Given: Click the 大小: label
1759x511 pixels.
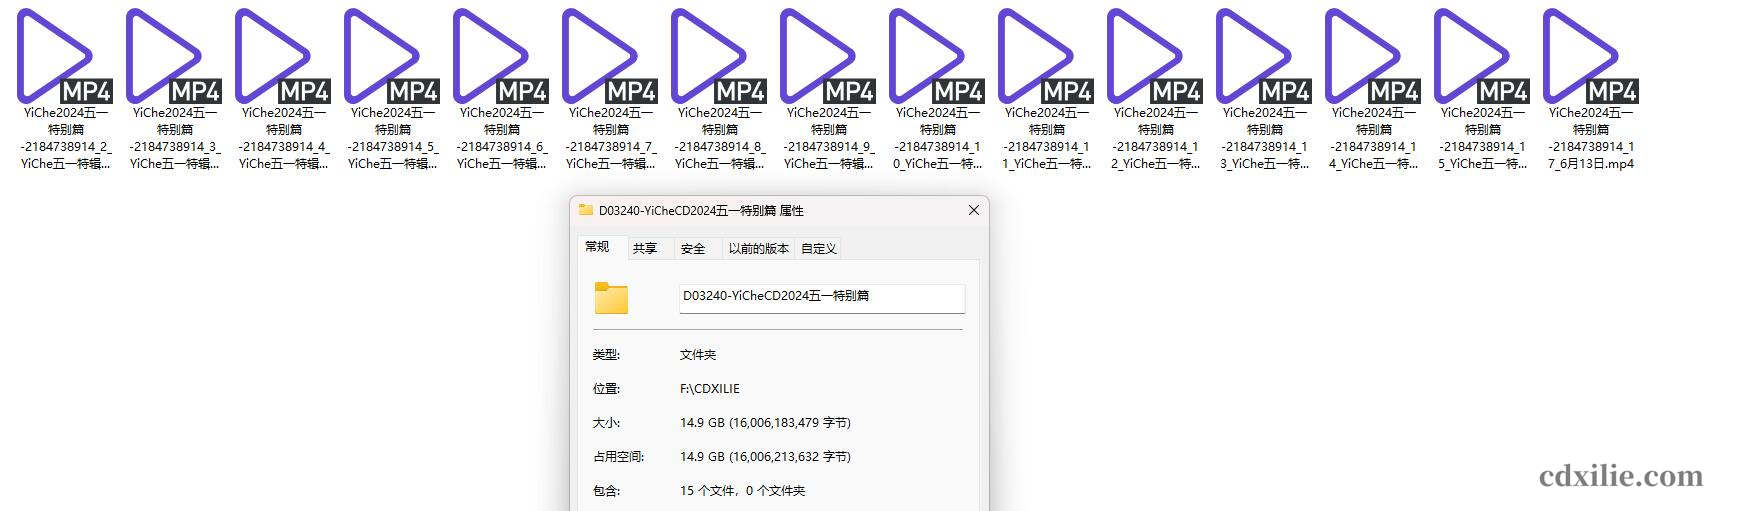Looking at the screenshot, I should pos(606,423).
